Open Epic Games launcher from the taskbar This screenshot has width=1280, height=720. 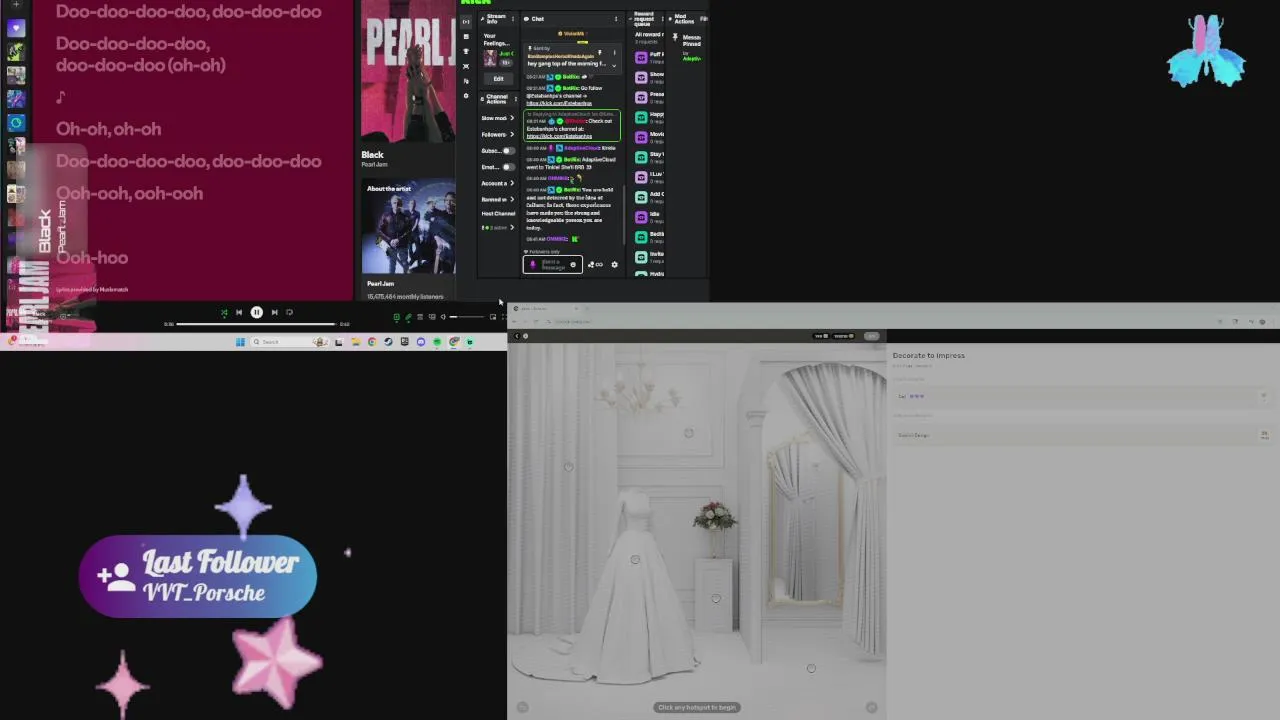[404, 342]
